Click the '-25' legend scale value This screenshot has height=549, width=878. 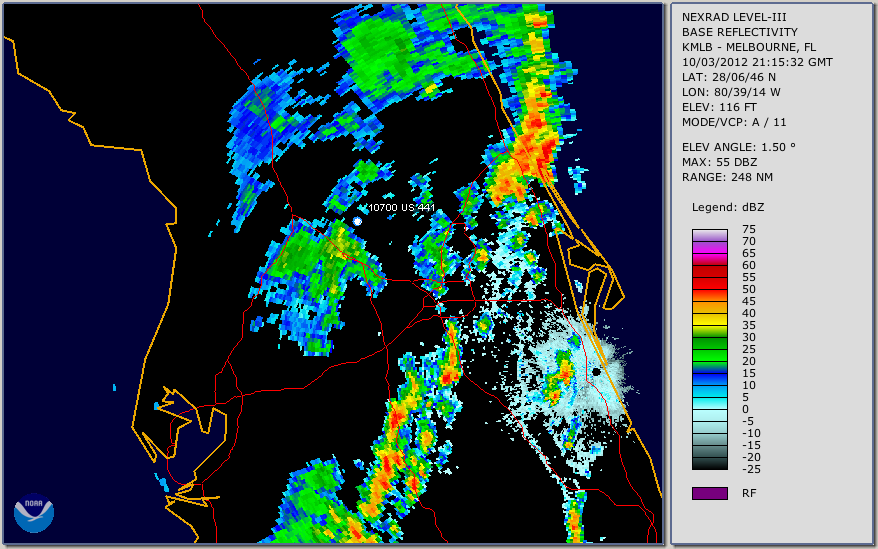(751, 469)
